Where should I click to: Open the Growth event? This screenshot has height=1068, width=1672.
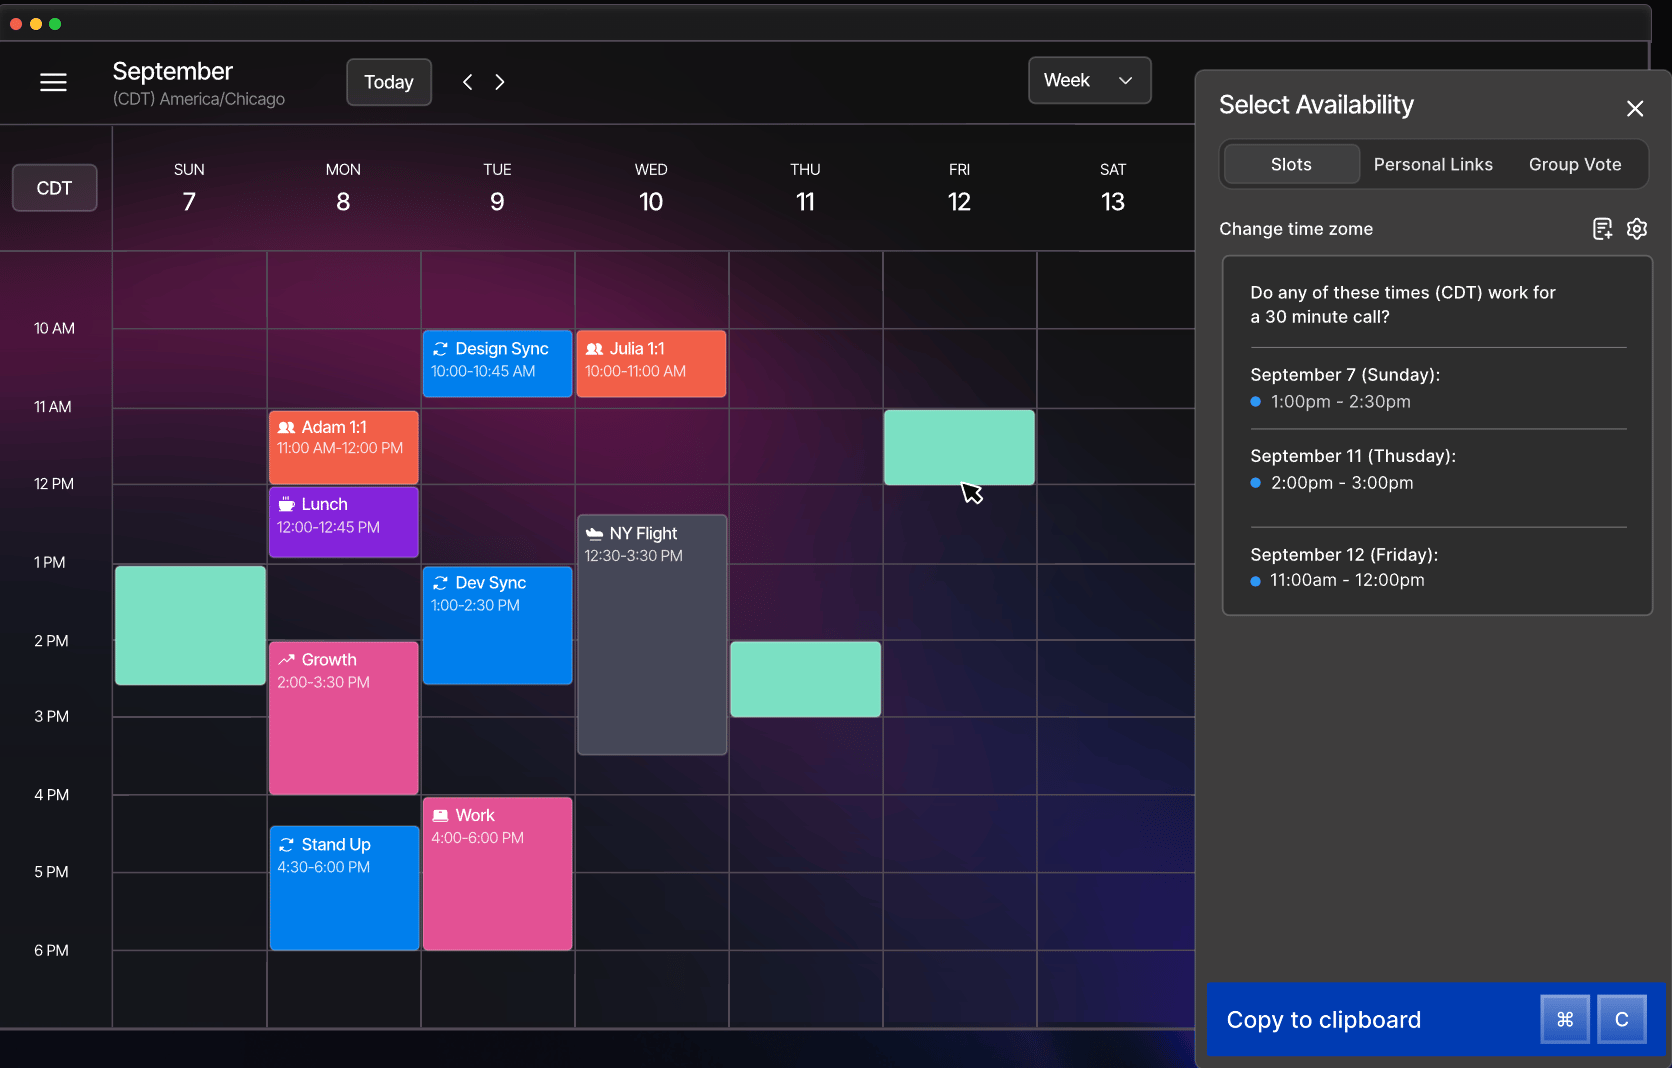pos(343,718)
